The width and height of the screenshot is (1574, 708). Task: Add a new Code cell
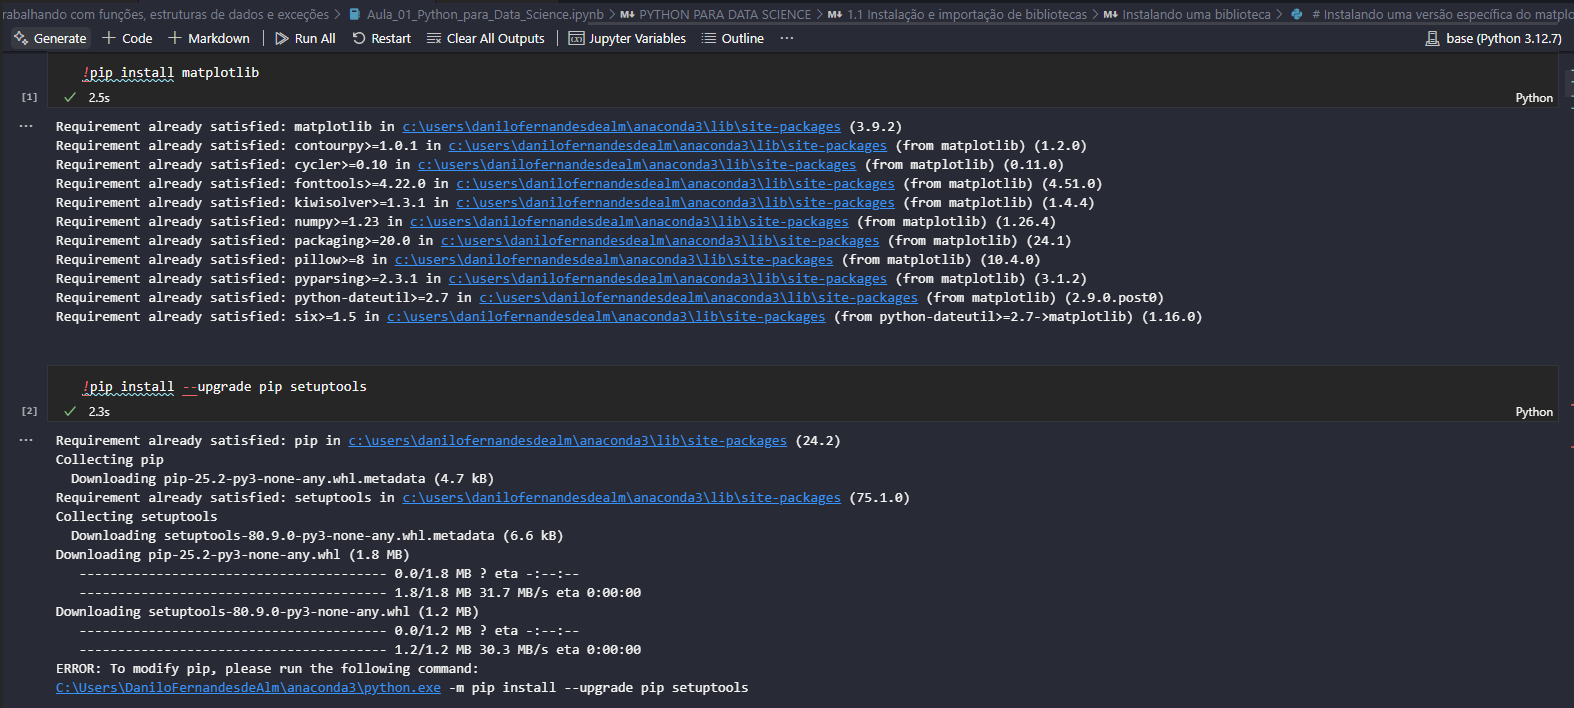pyautogui.click(x=127, y=38)
